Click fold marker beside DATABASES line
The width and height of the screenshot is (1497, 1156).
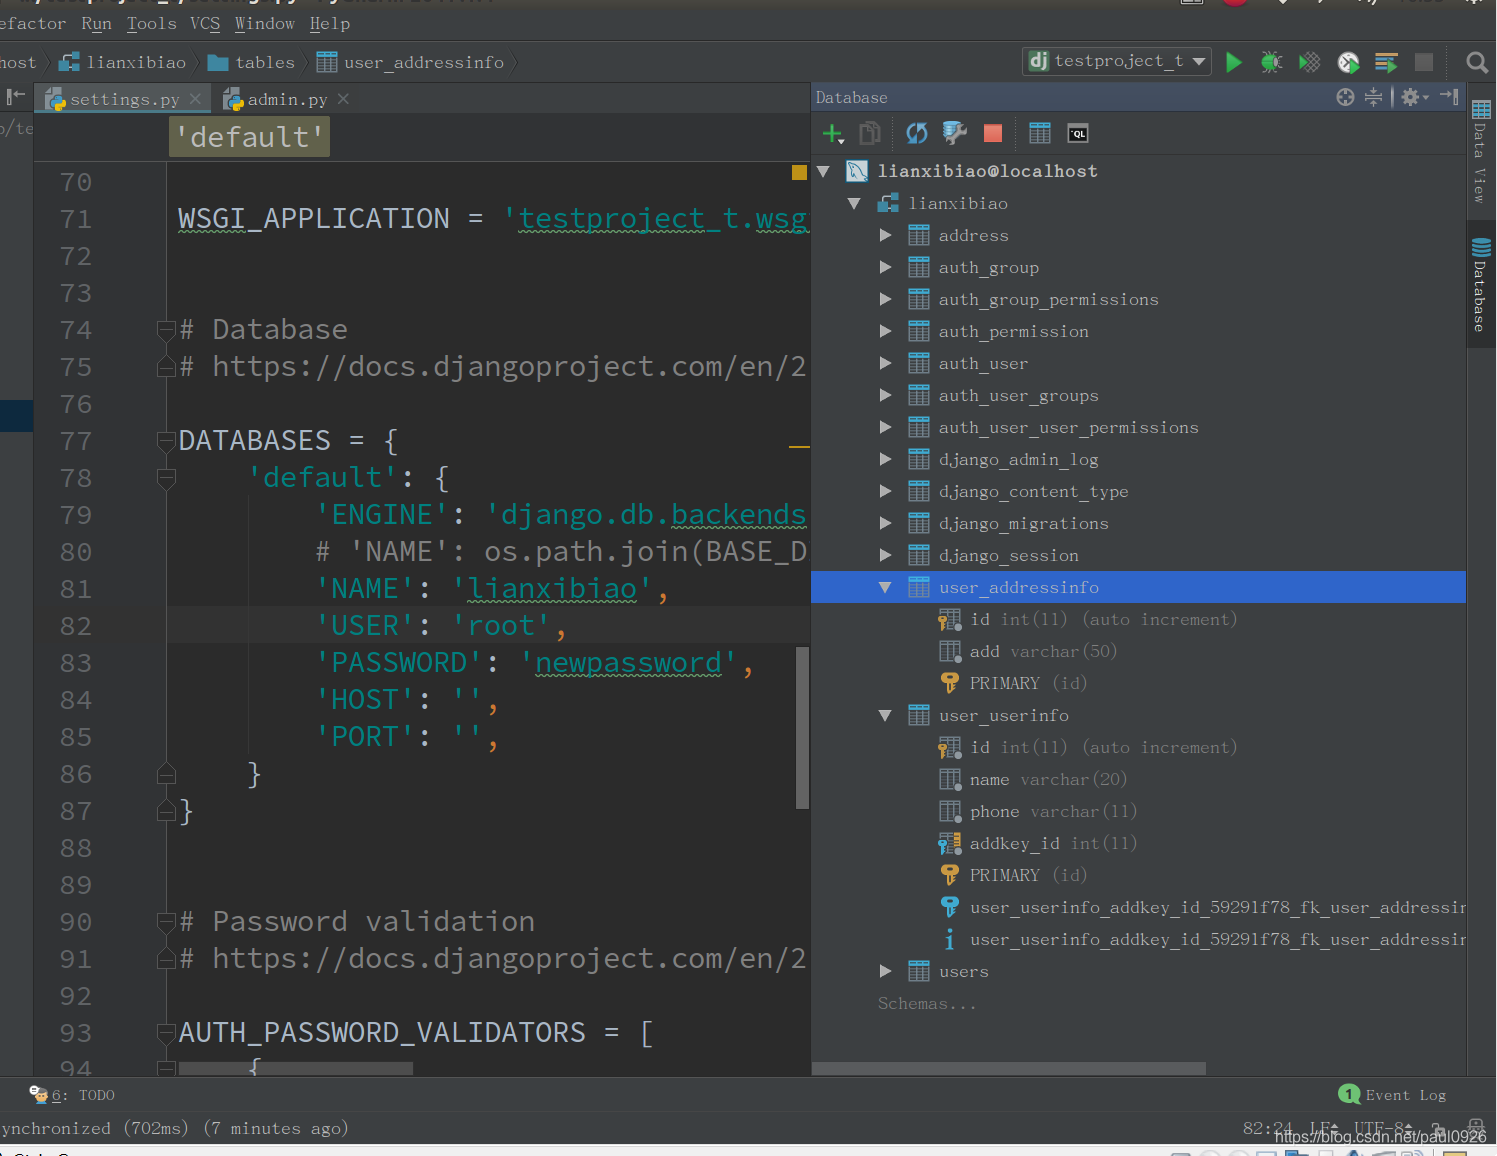pos(167,440)
